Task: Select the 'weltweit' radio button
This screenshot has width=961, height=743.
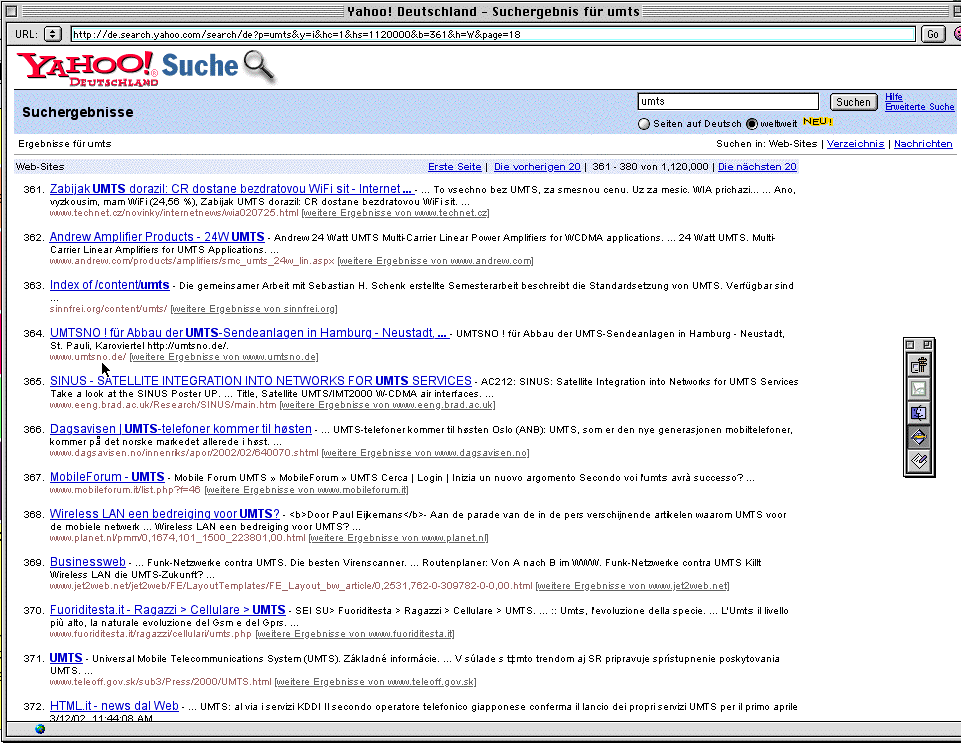Action: [751, 124]
